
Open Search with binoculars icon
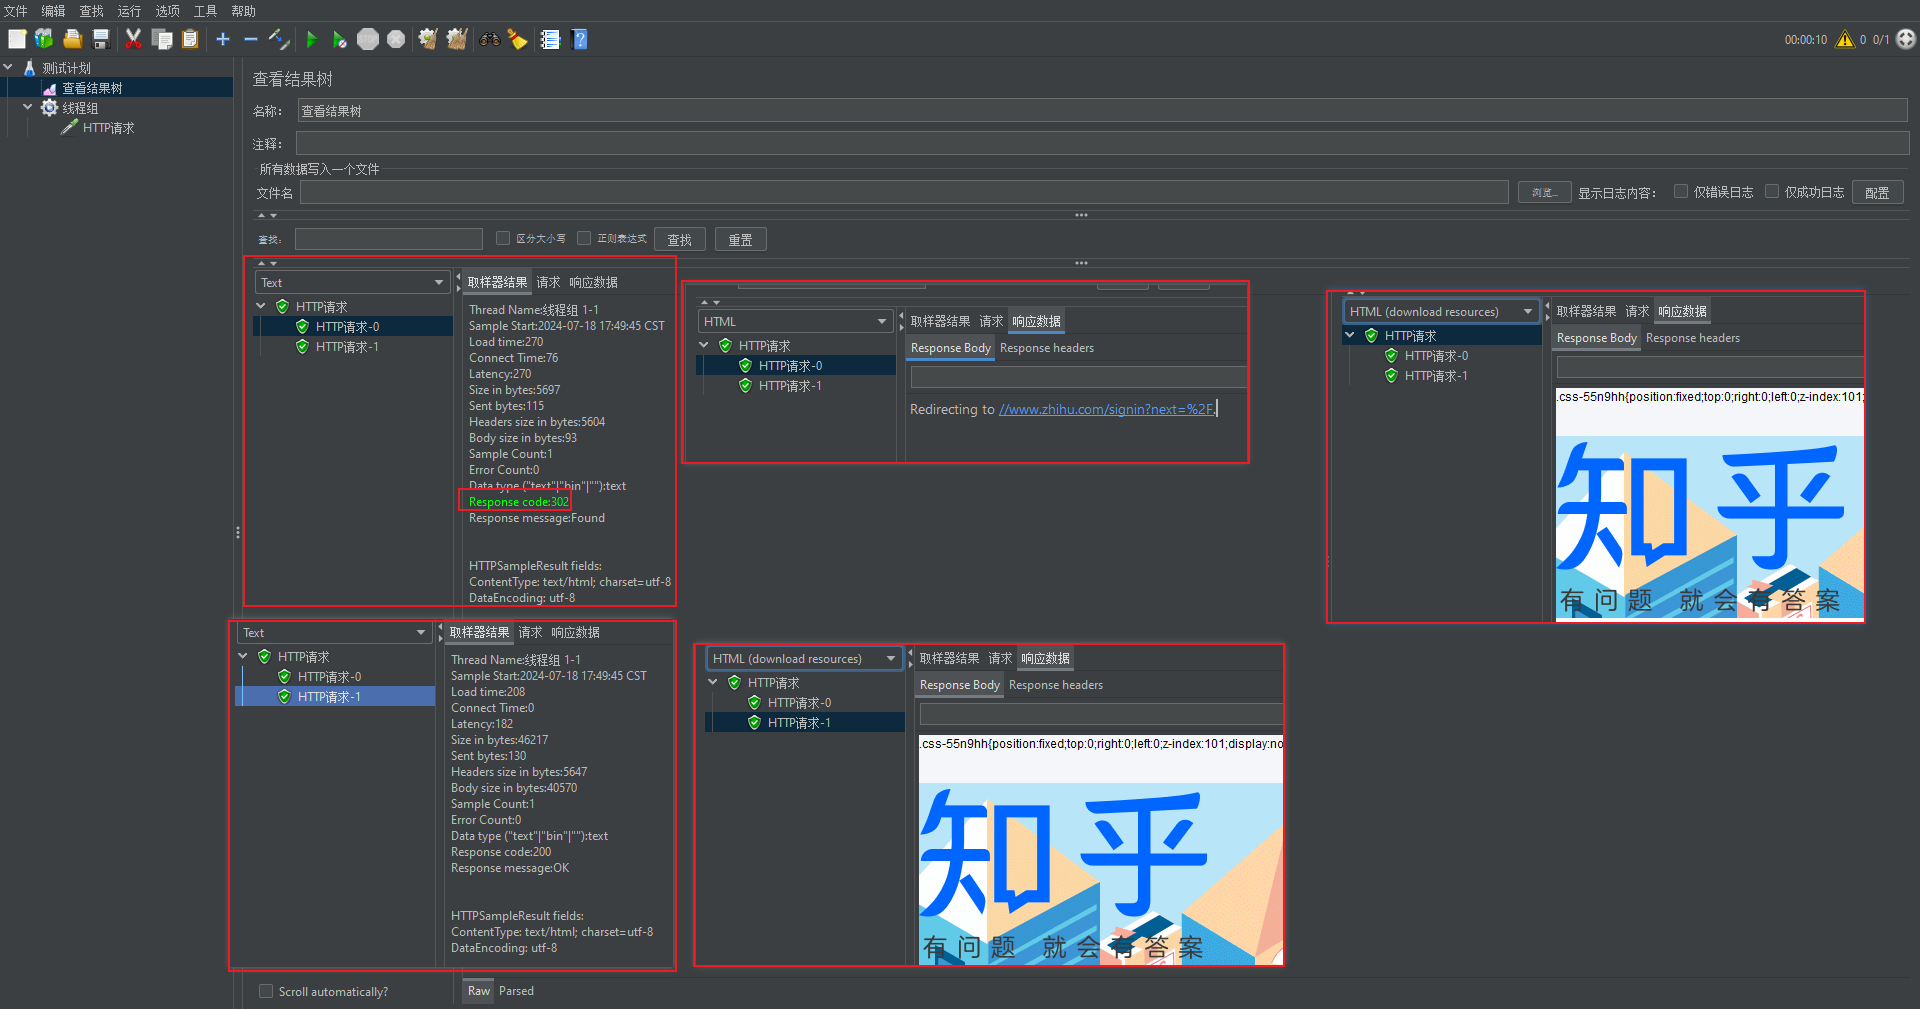click(490, 39)
